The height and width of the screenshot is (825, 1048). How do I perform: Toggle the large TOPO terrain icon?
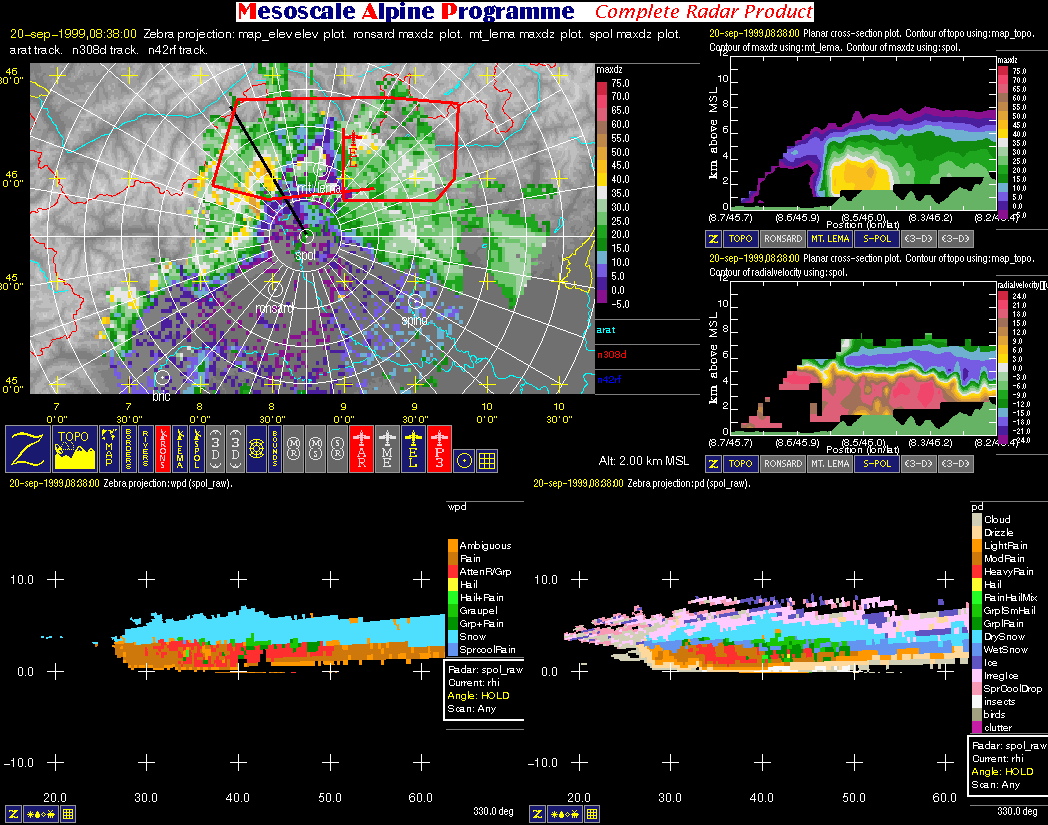click(73, 448)
